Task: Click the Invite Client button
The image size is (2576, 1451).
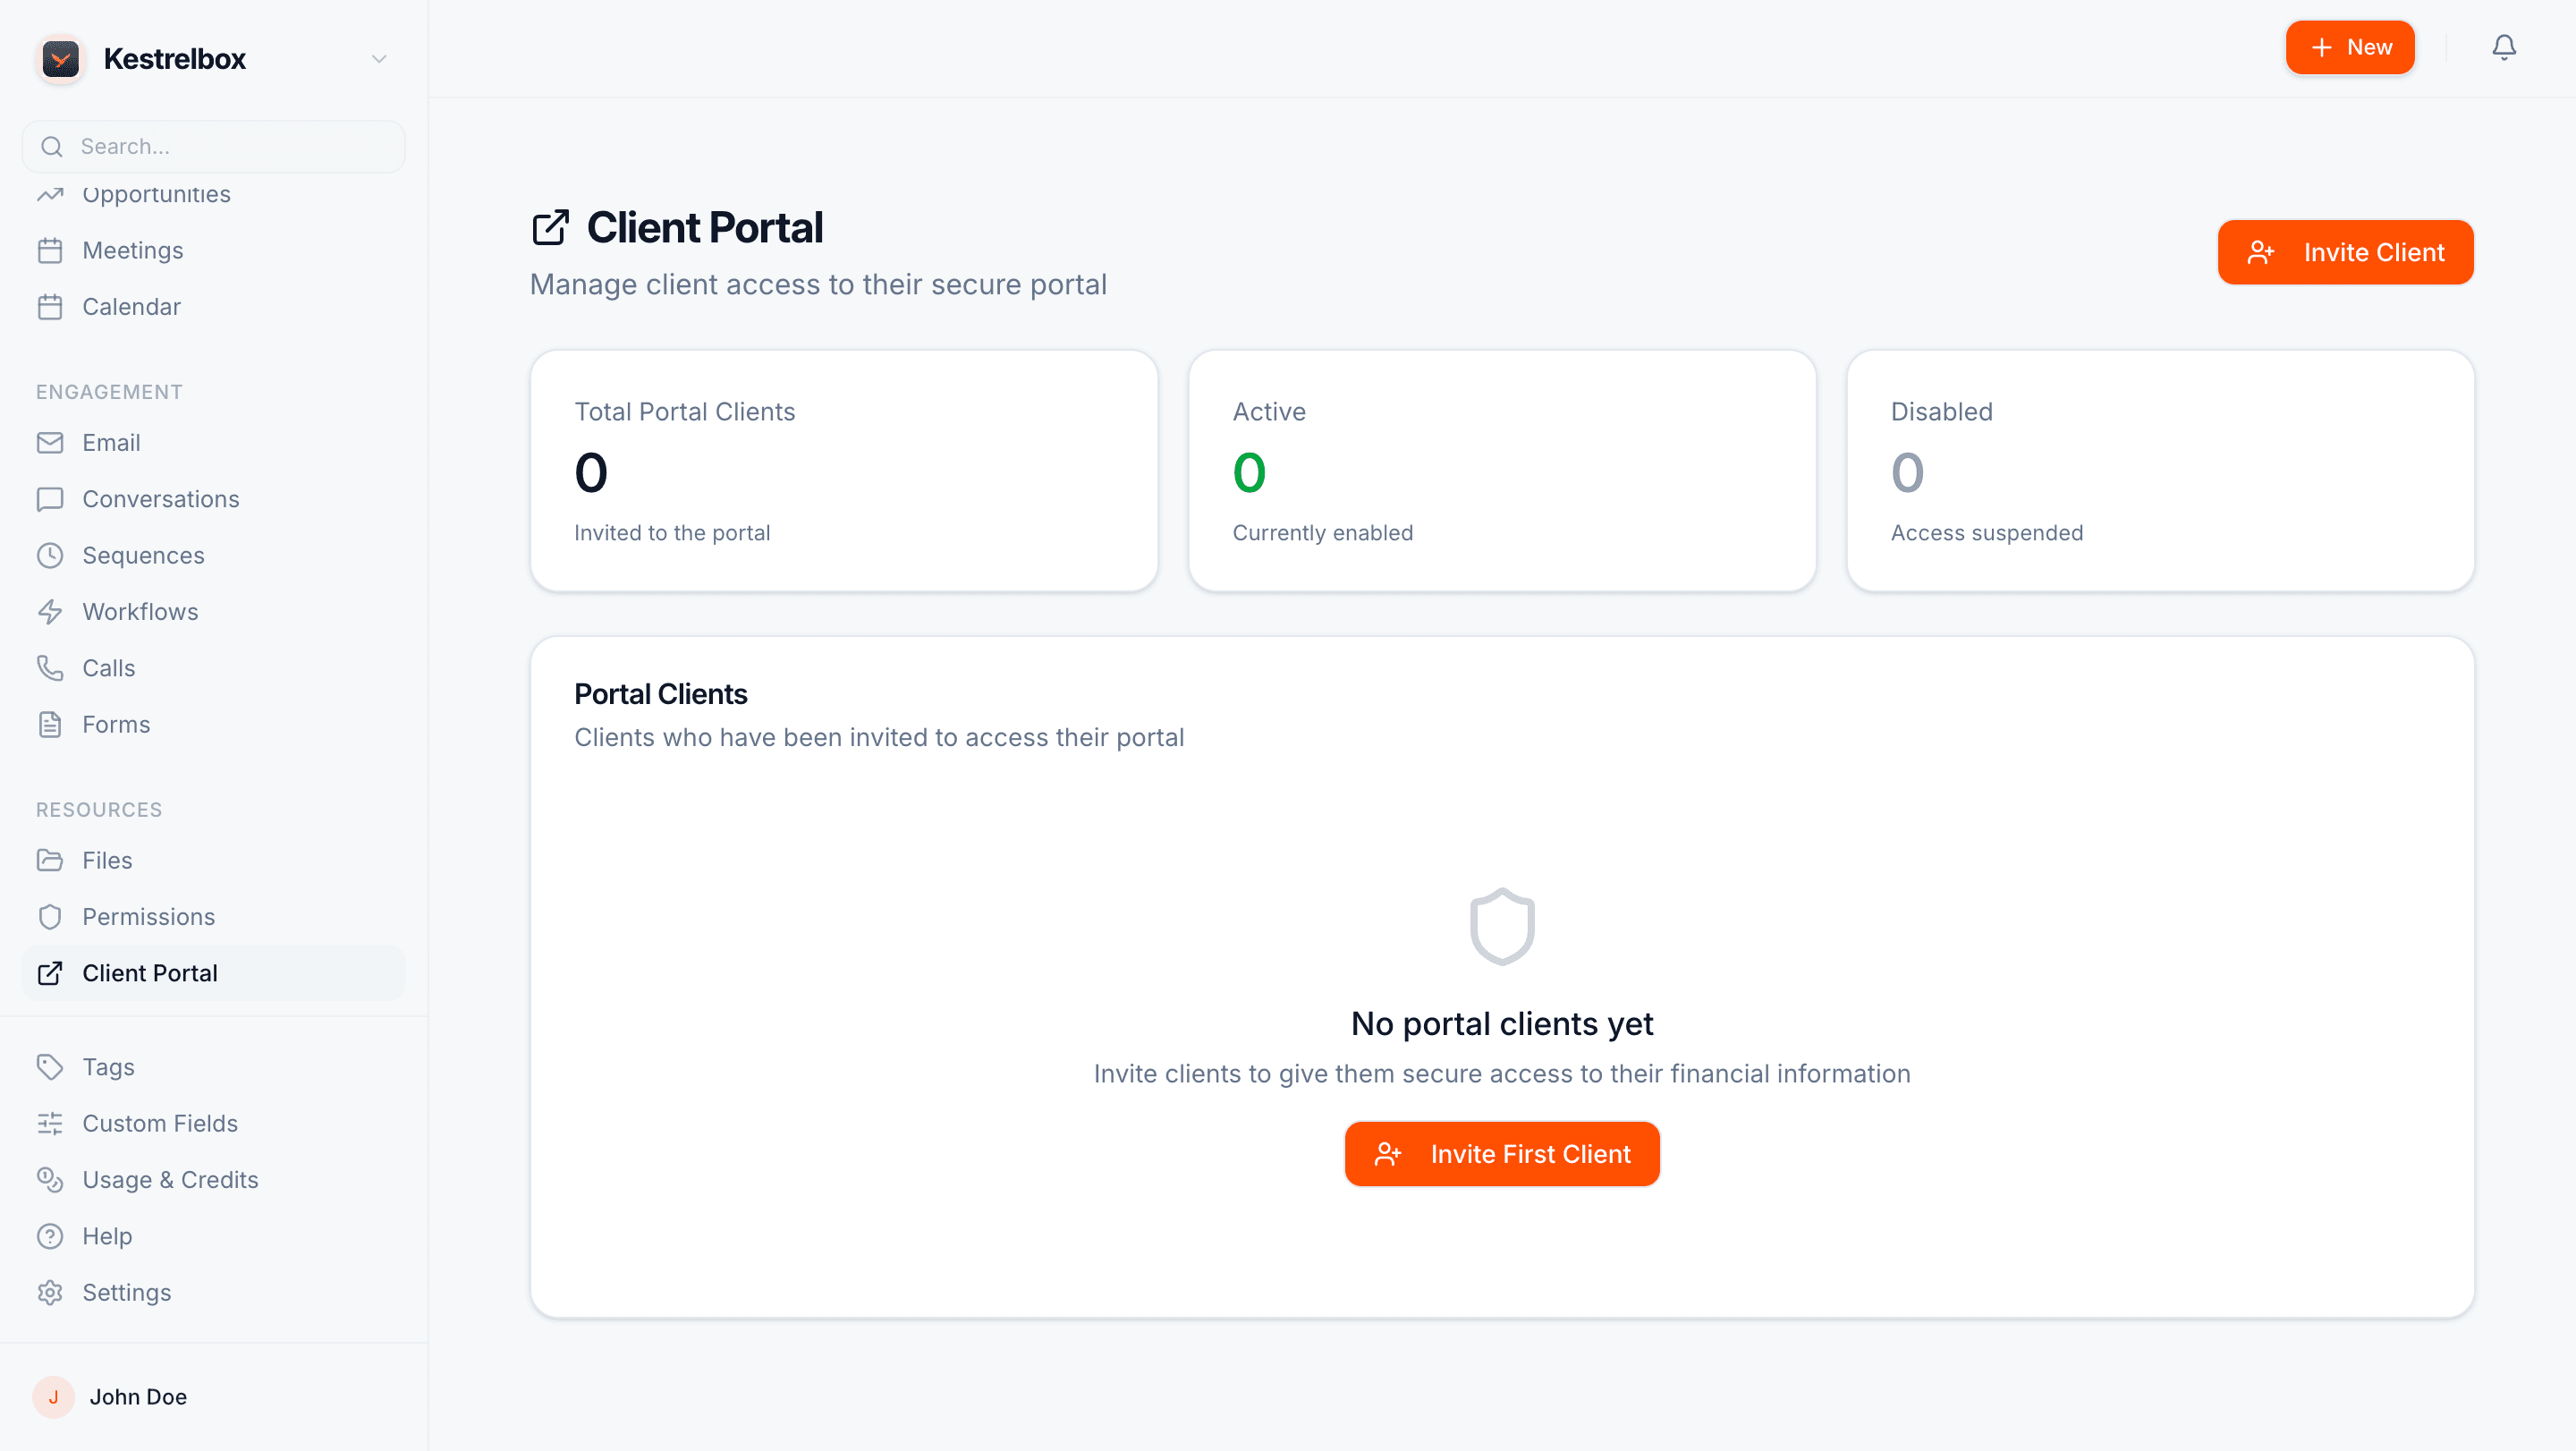Action: point(2346,252)
